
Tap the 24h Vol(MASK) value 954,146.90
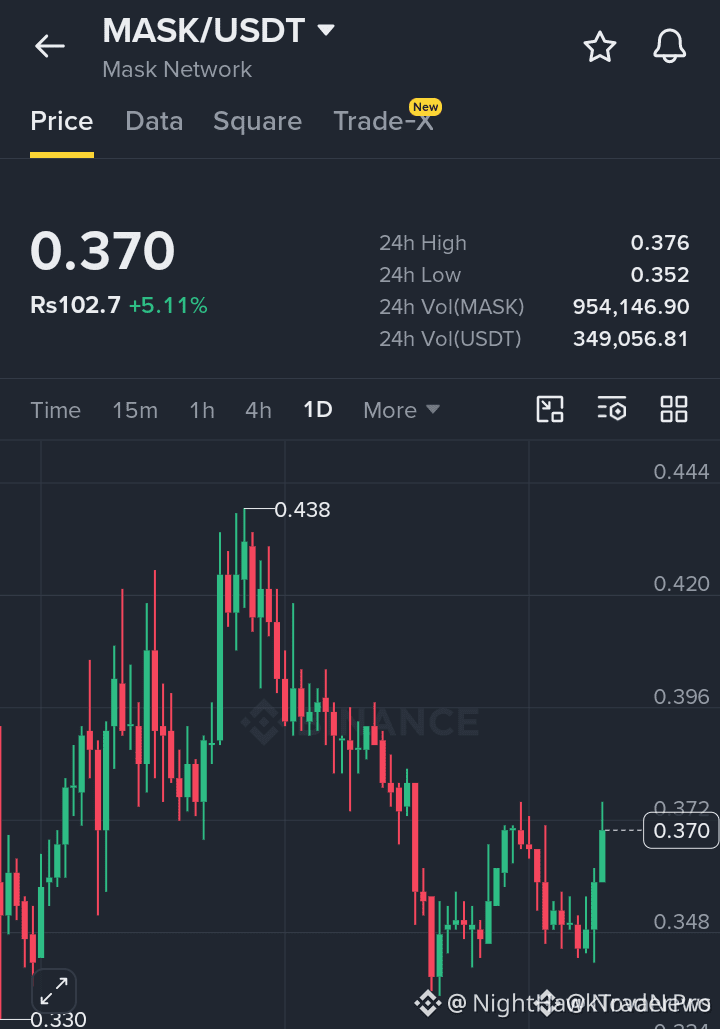631,306
